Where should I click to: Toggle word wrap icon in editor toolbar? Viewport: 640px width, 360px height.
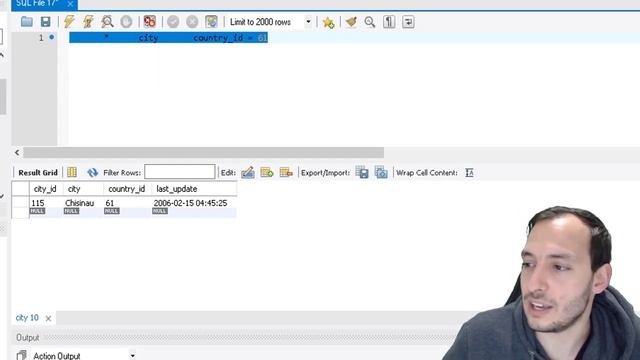click(x=408, y=22)
